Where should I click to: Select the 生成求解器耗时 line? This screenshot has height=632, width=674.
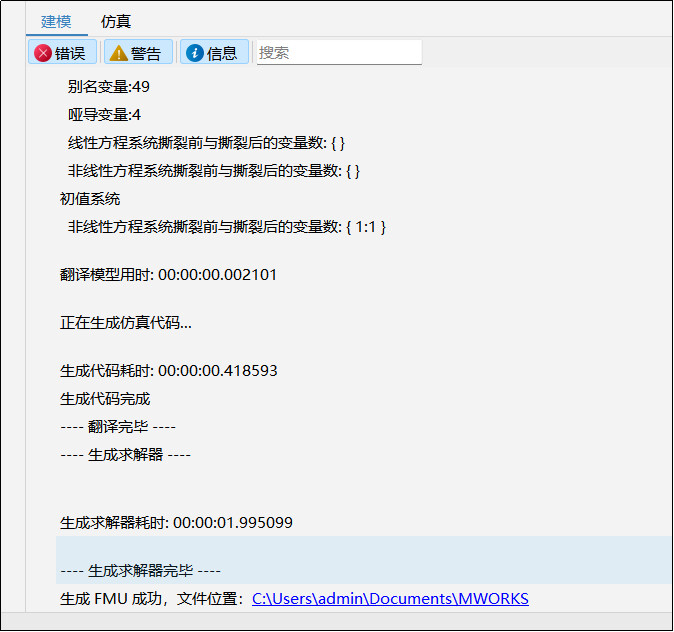pyautogui.click(x=176, y=522)
